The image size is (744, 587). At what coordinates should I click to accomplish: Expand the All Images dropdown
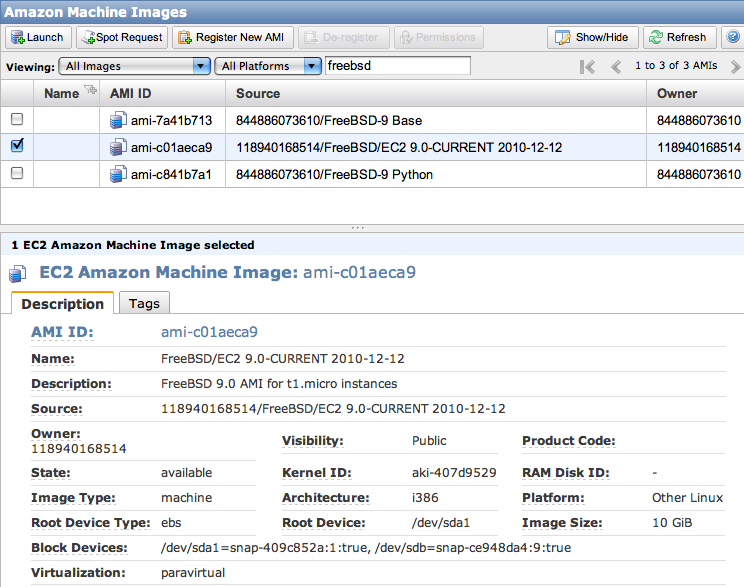(x=134, y=66)
